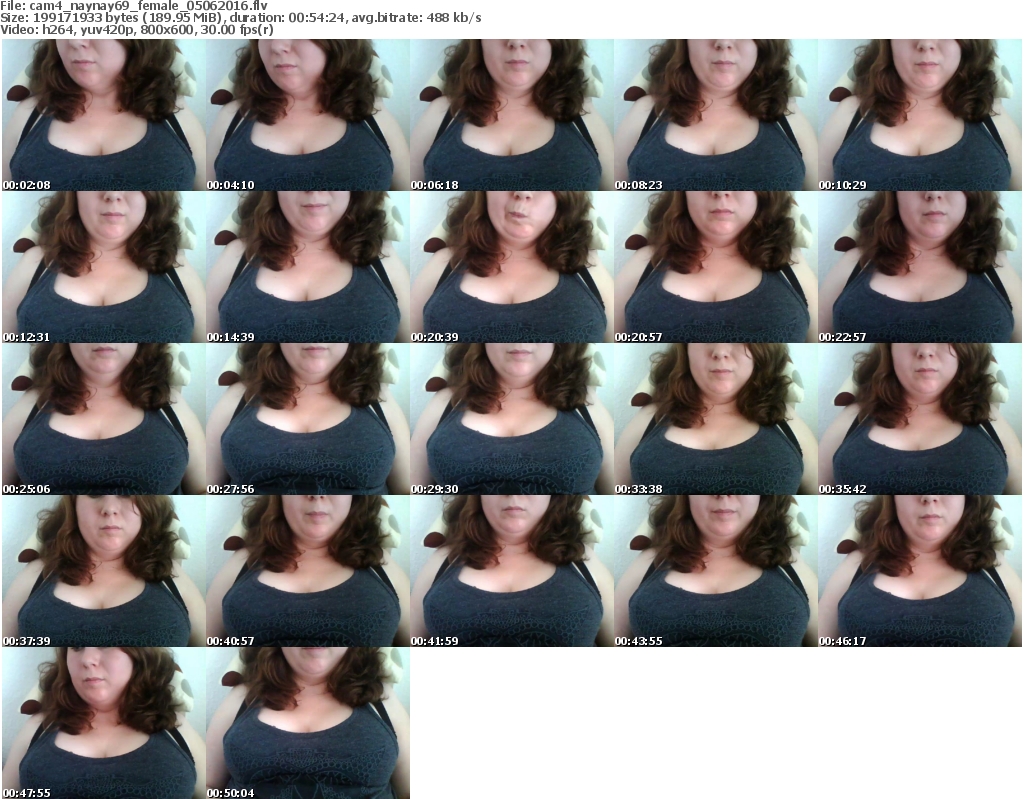Open the frame at 00:12:31
Image resolution: width=1024 pixels, height=799 pixels.
[103, 267]
